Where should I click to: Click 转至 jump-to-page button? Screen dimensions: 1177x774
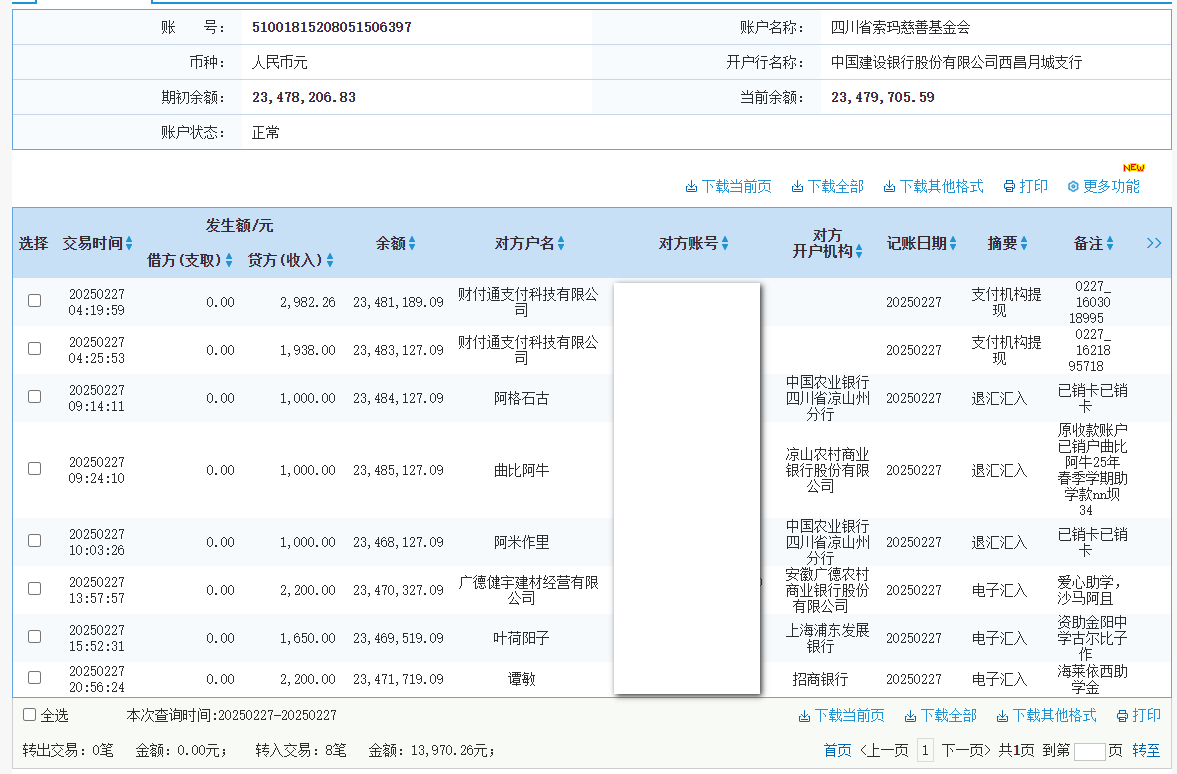tap(1145, 750)
